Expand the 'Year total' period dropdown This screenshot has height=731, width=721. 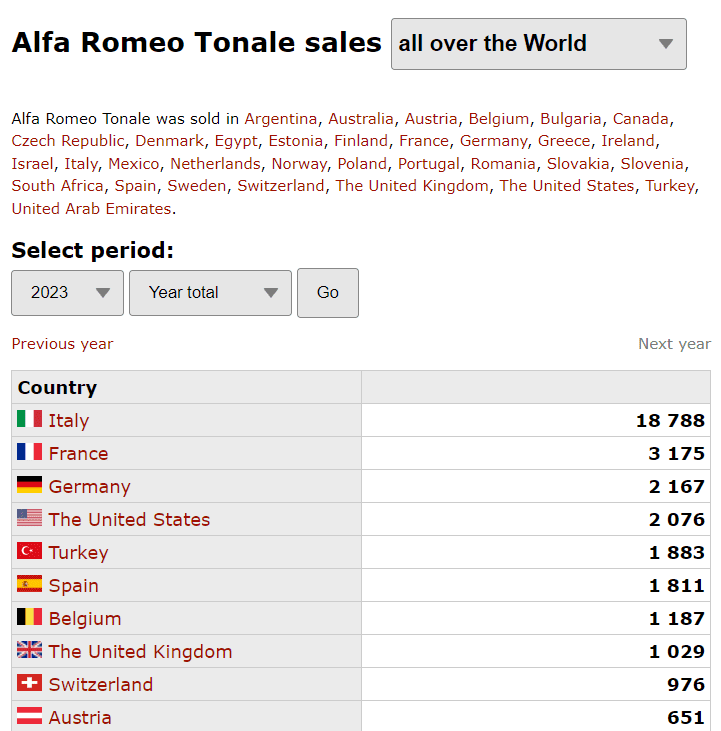click(210, 293)
